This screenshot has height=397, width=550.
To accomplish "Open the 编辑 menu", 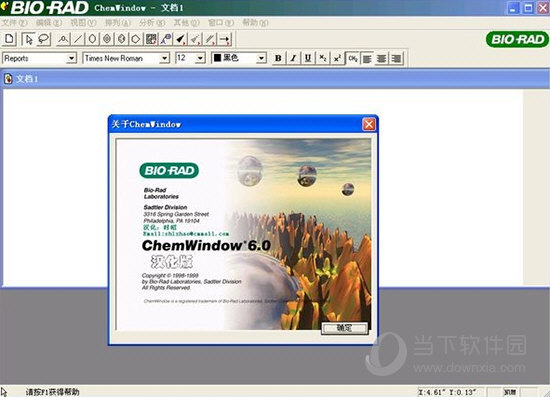I will 49,23.
